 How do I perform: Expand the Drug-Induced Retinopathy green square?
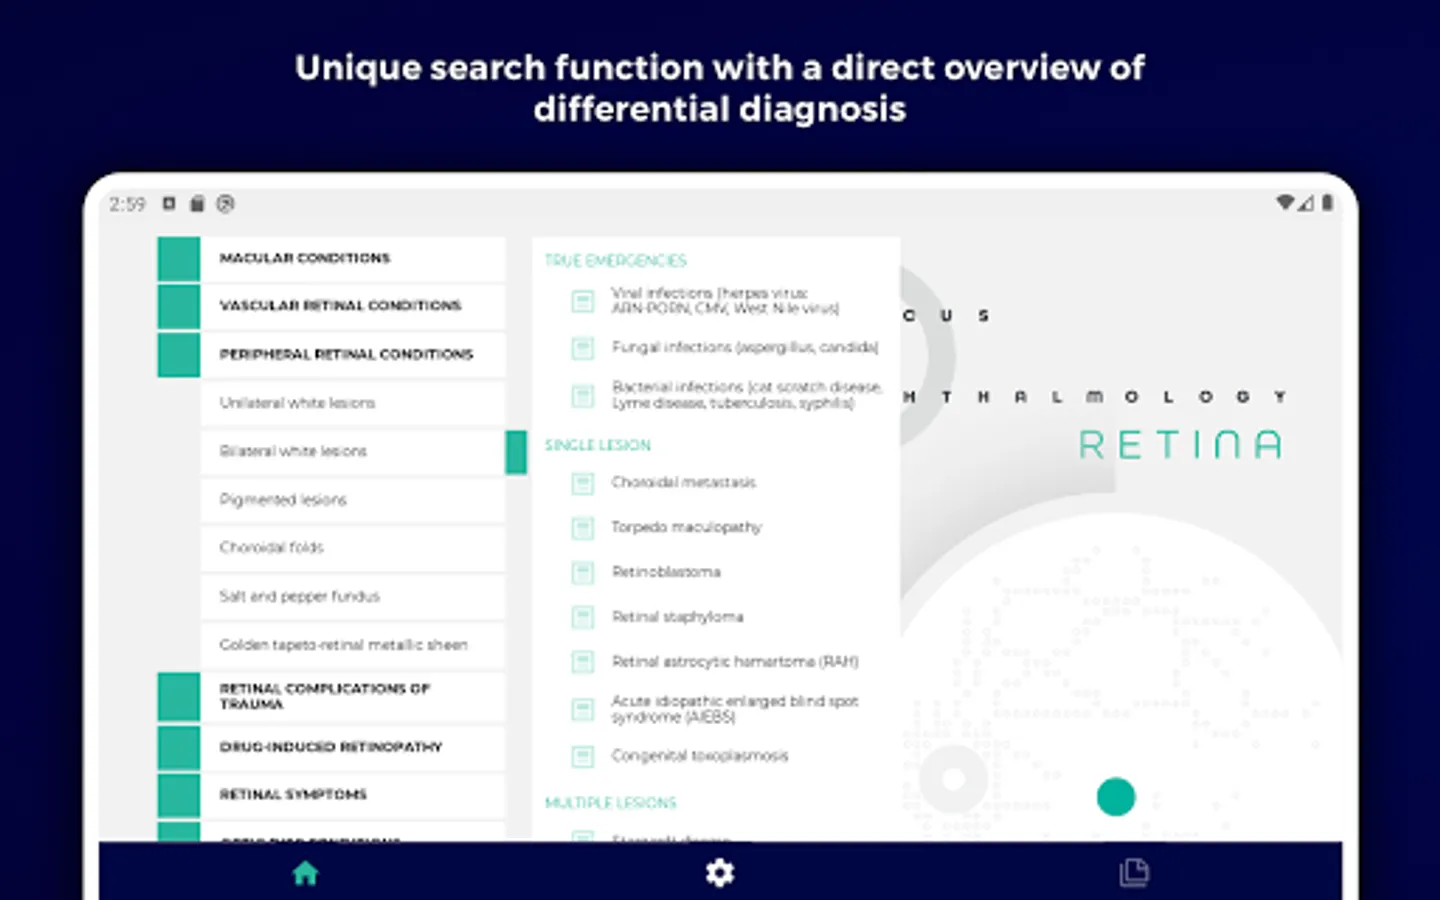coord(179,747)
